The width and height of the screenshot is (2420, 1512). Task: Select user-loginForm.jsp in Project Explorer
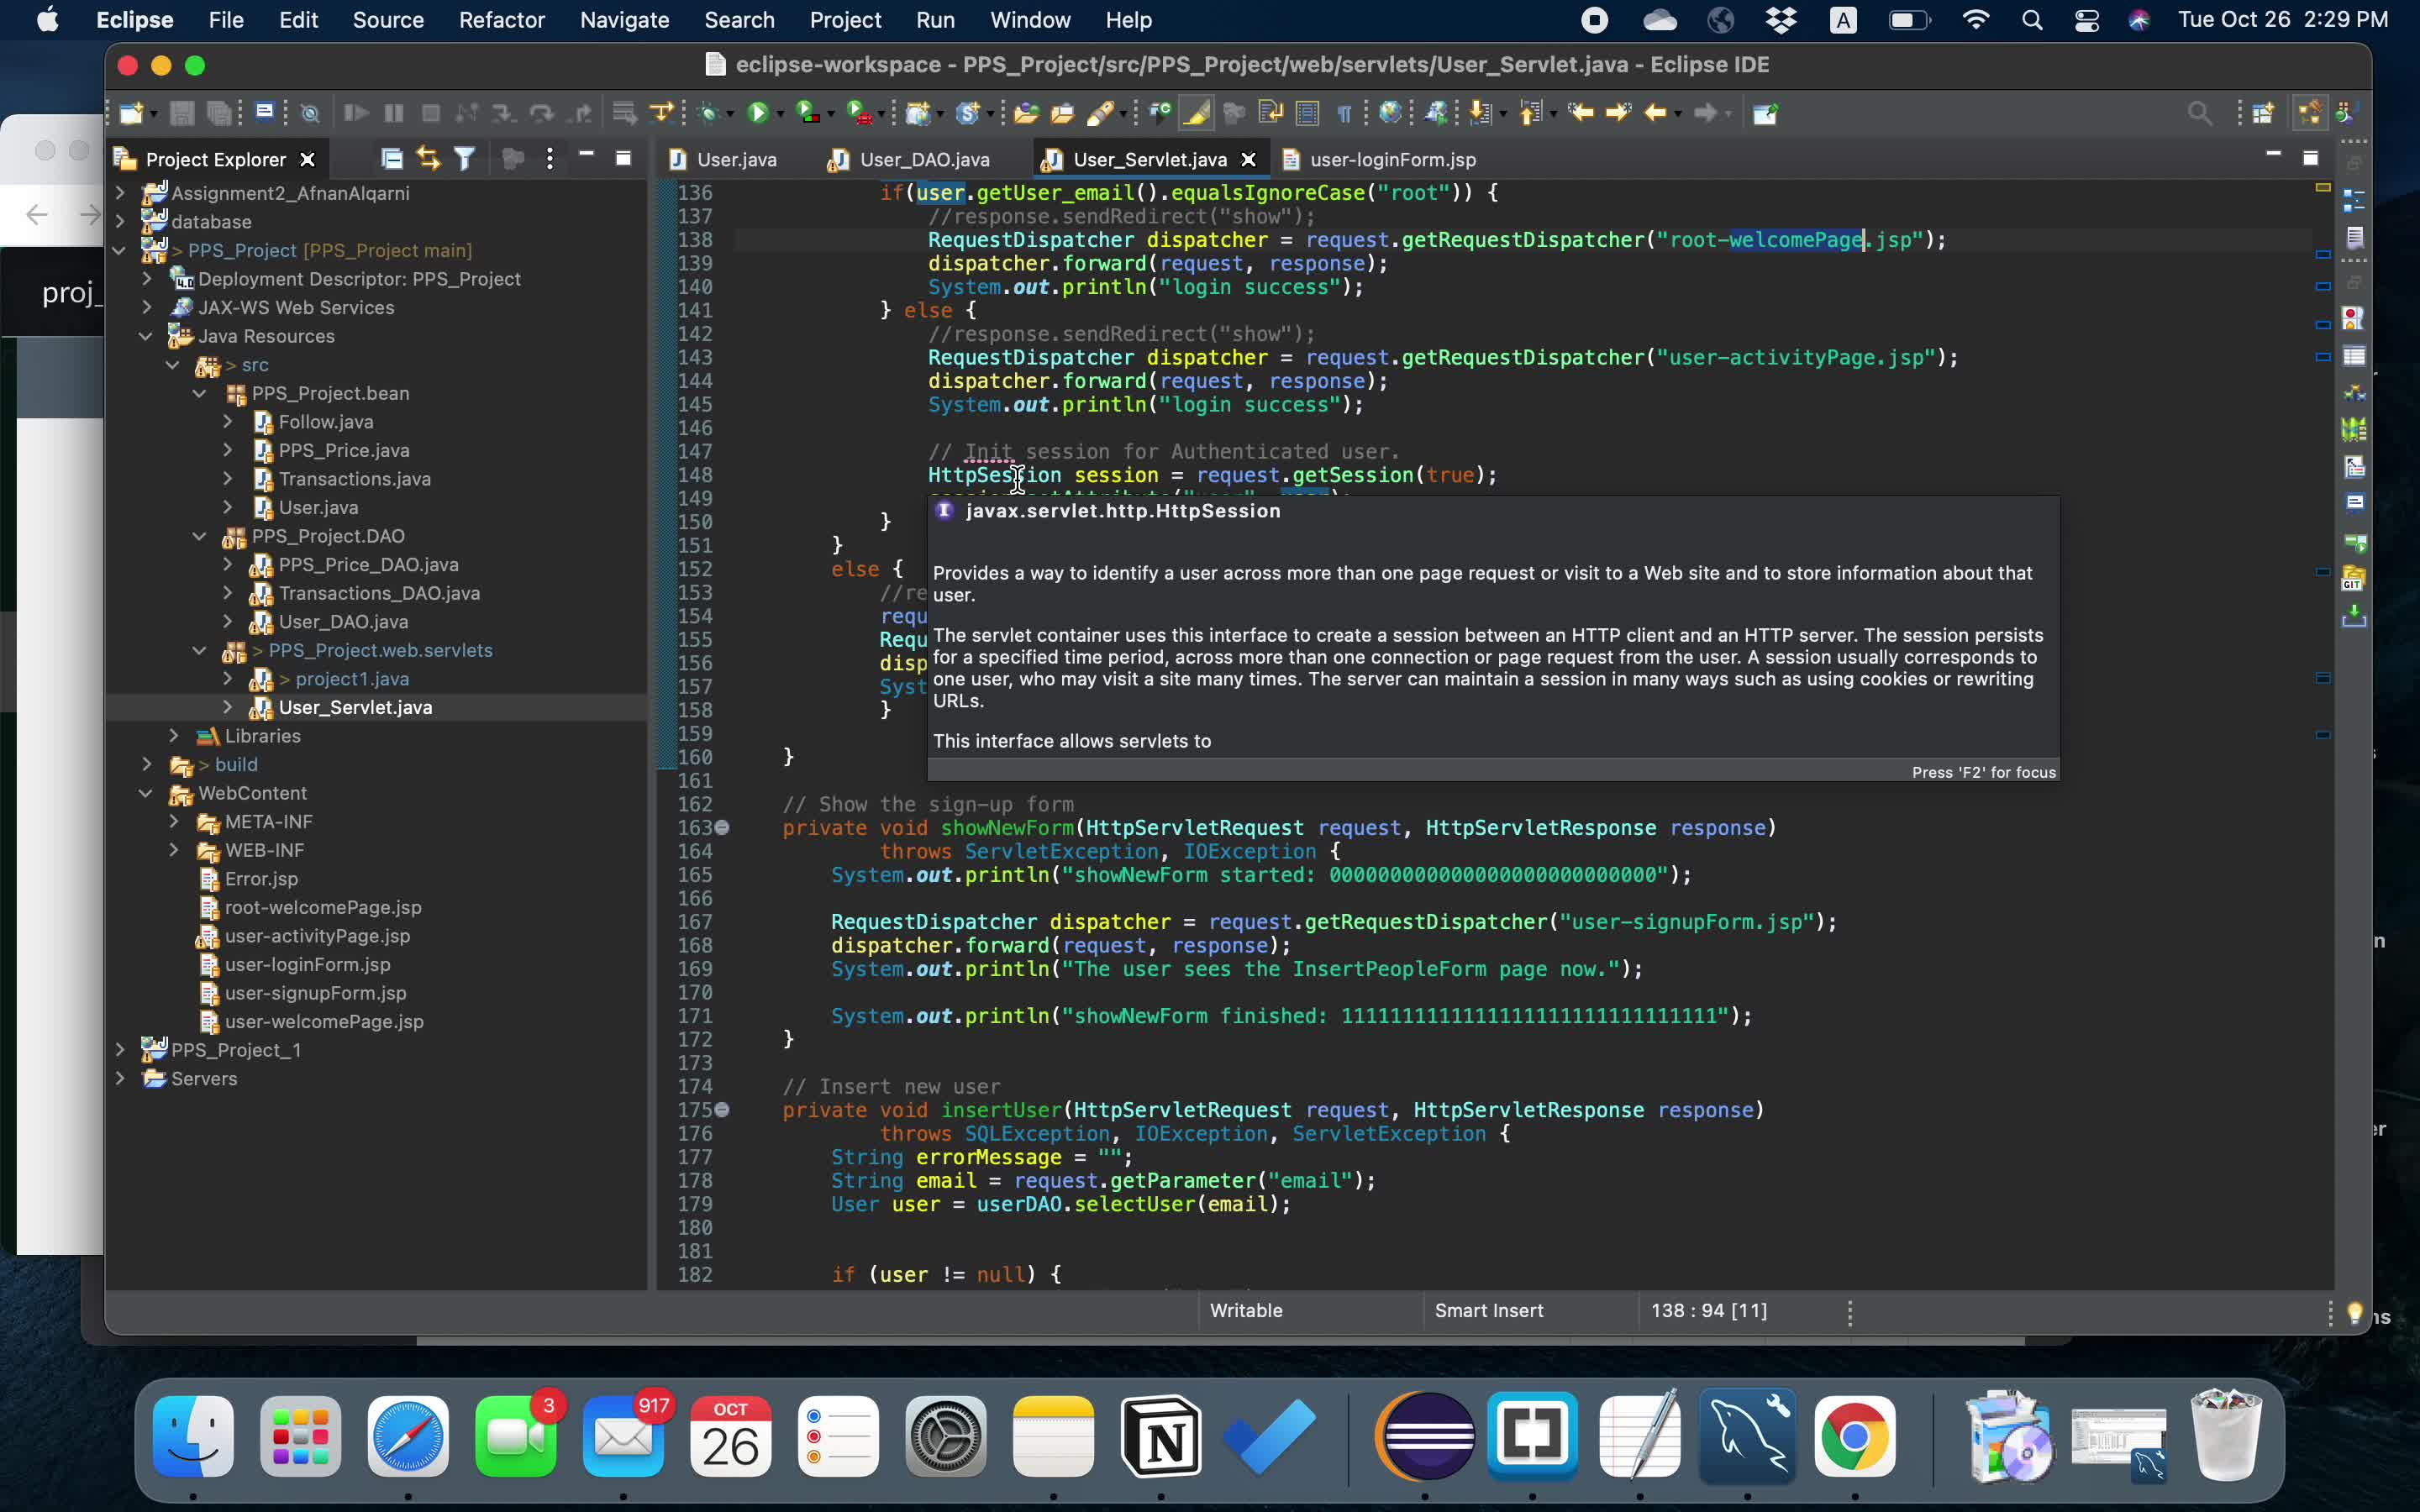tap(307, 965)
